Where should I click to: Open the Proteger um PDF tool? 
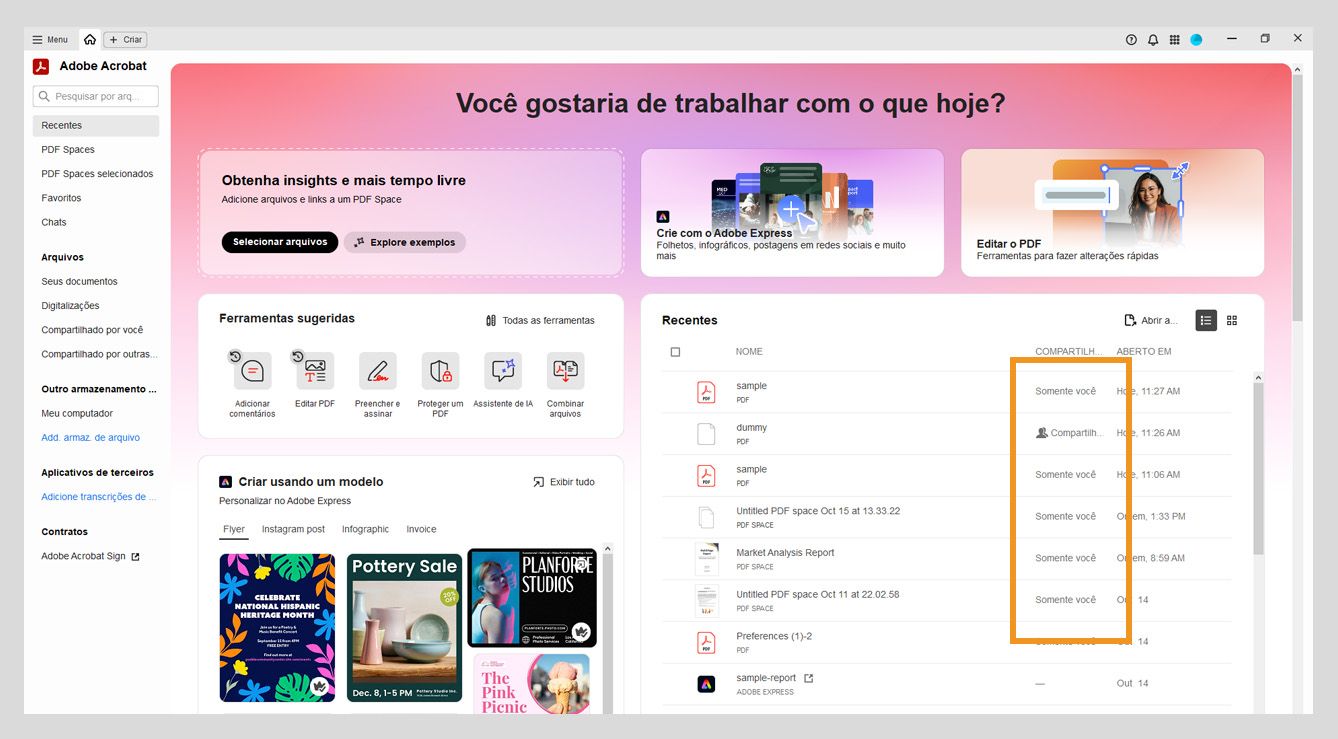point(440,371)
